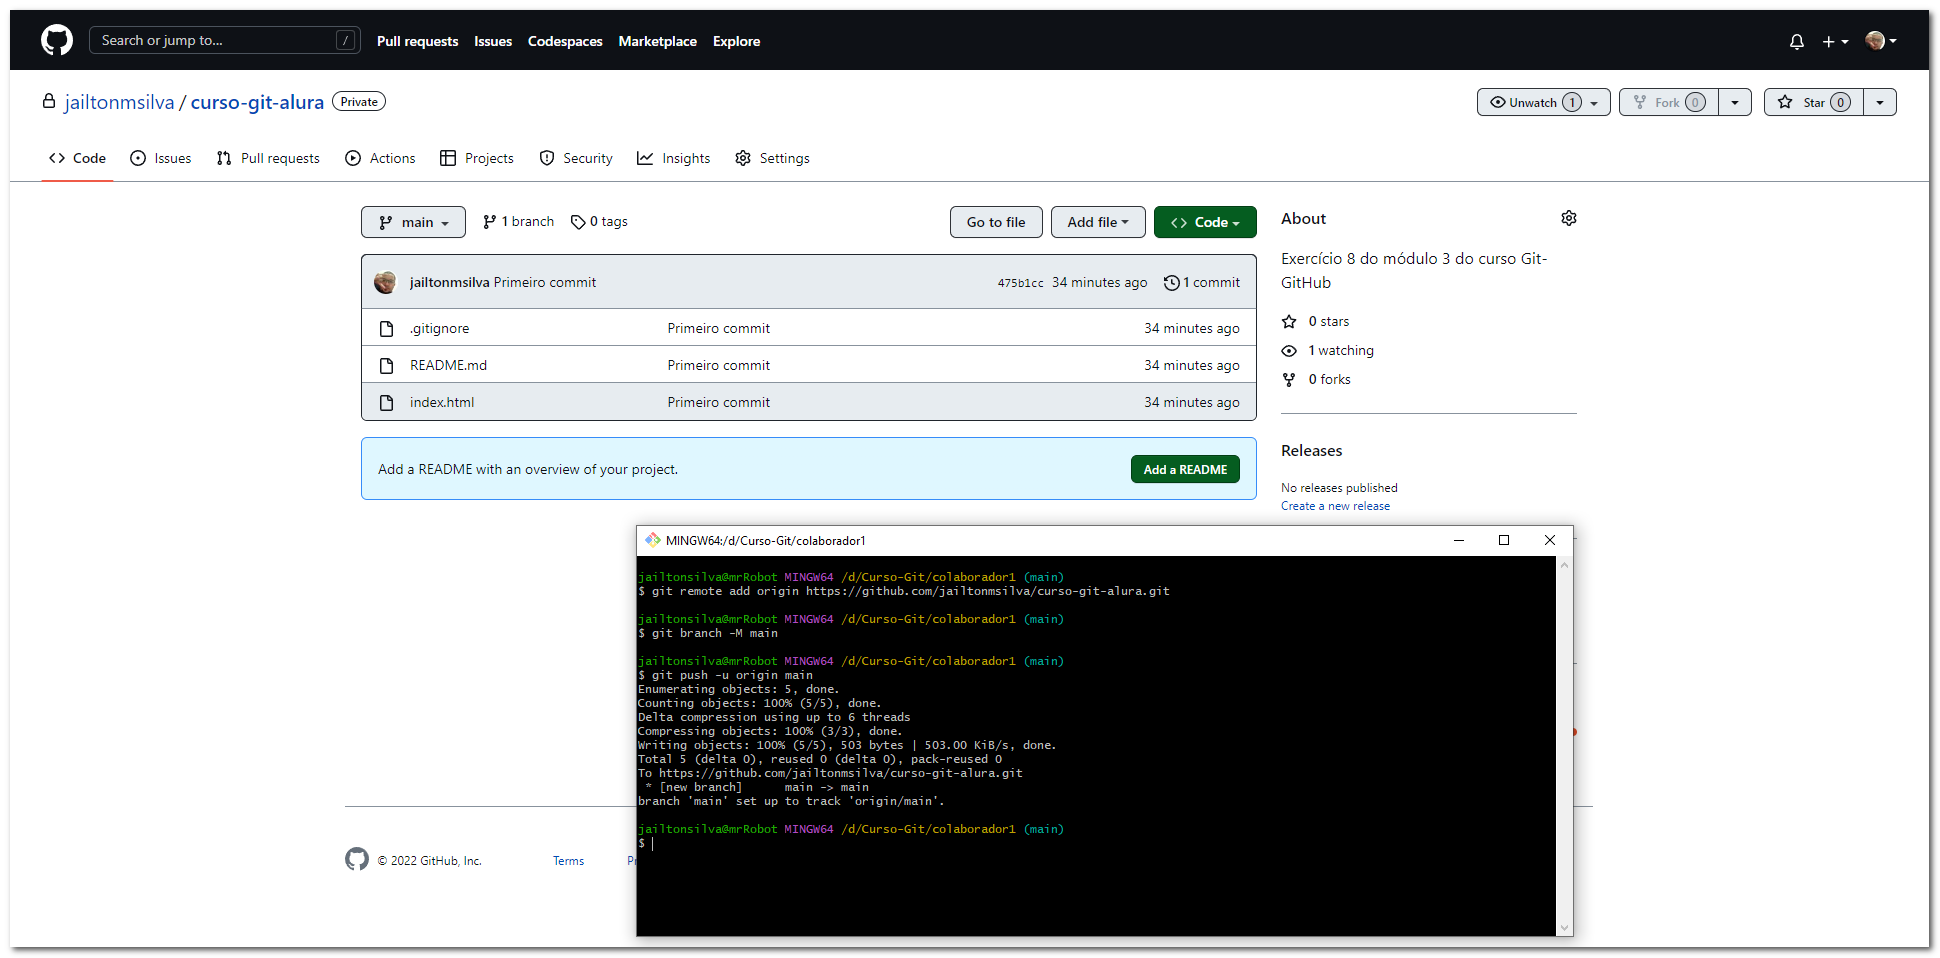Switch to the Insights tab
1940x958 pixels.
[674, 158]
